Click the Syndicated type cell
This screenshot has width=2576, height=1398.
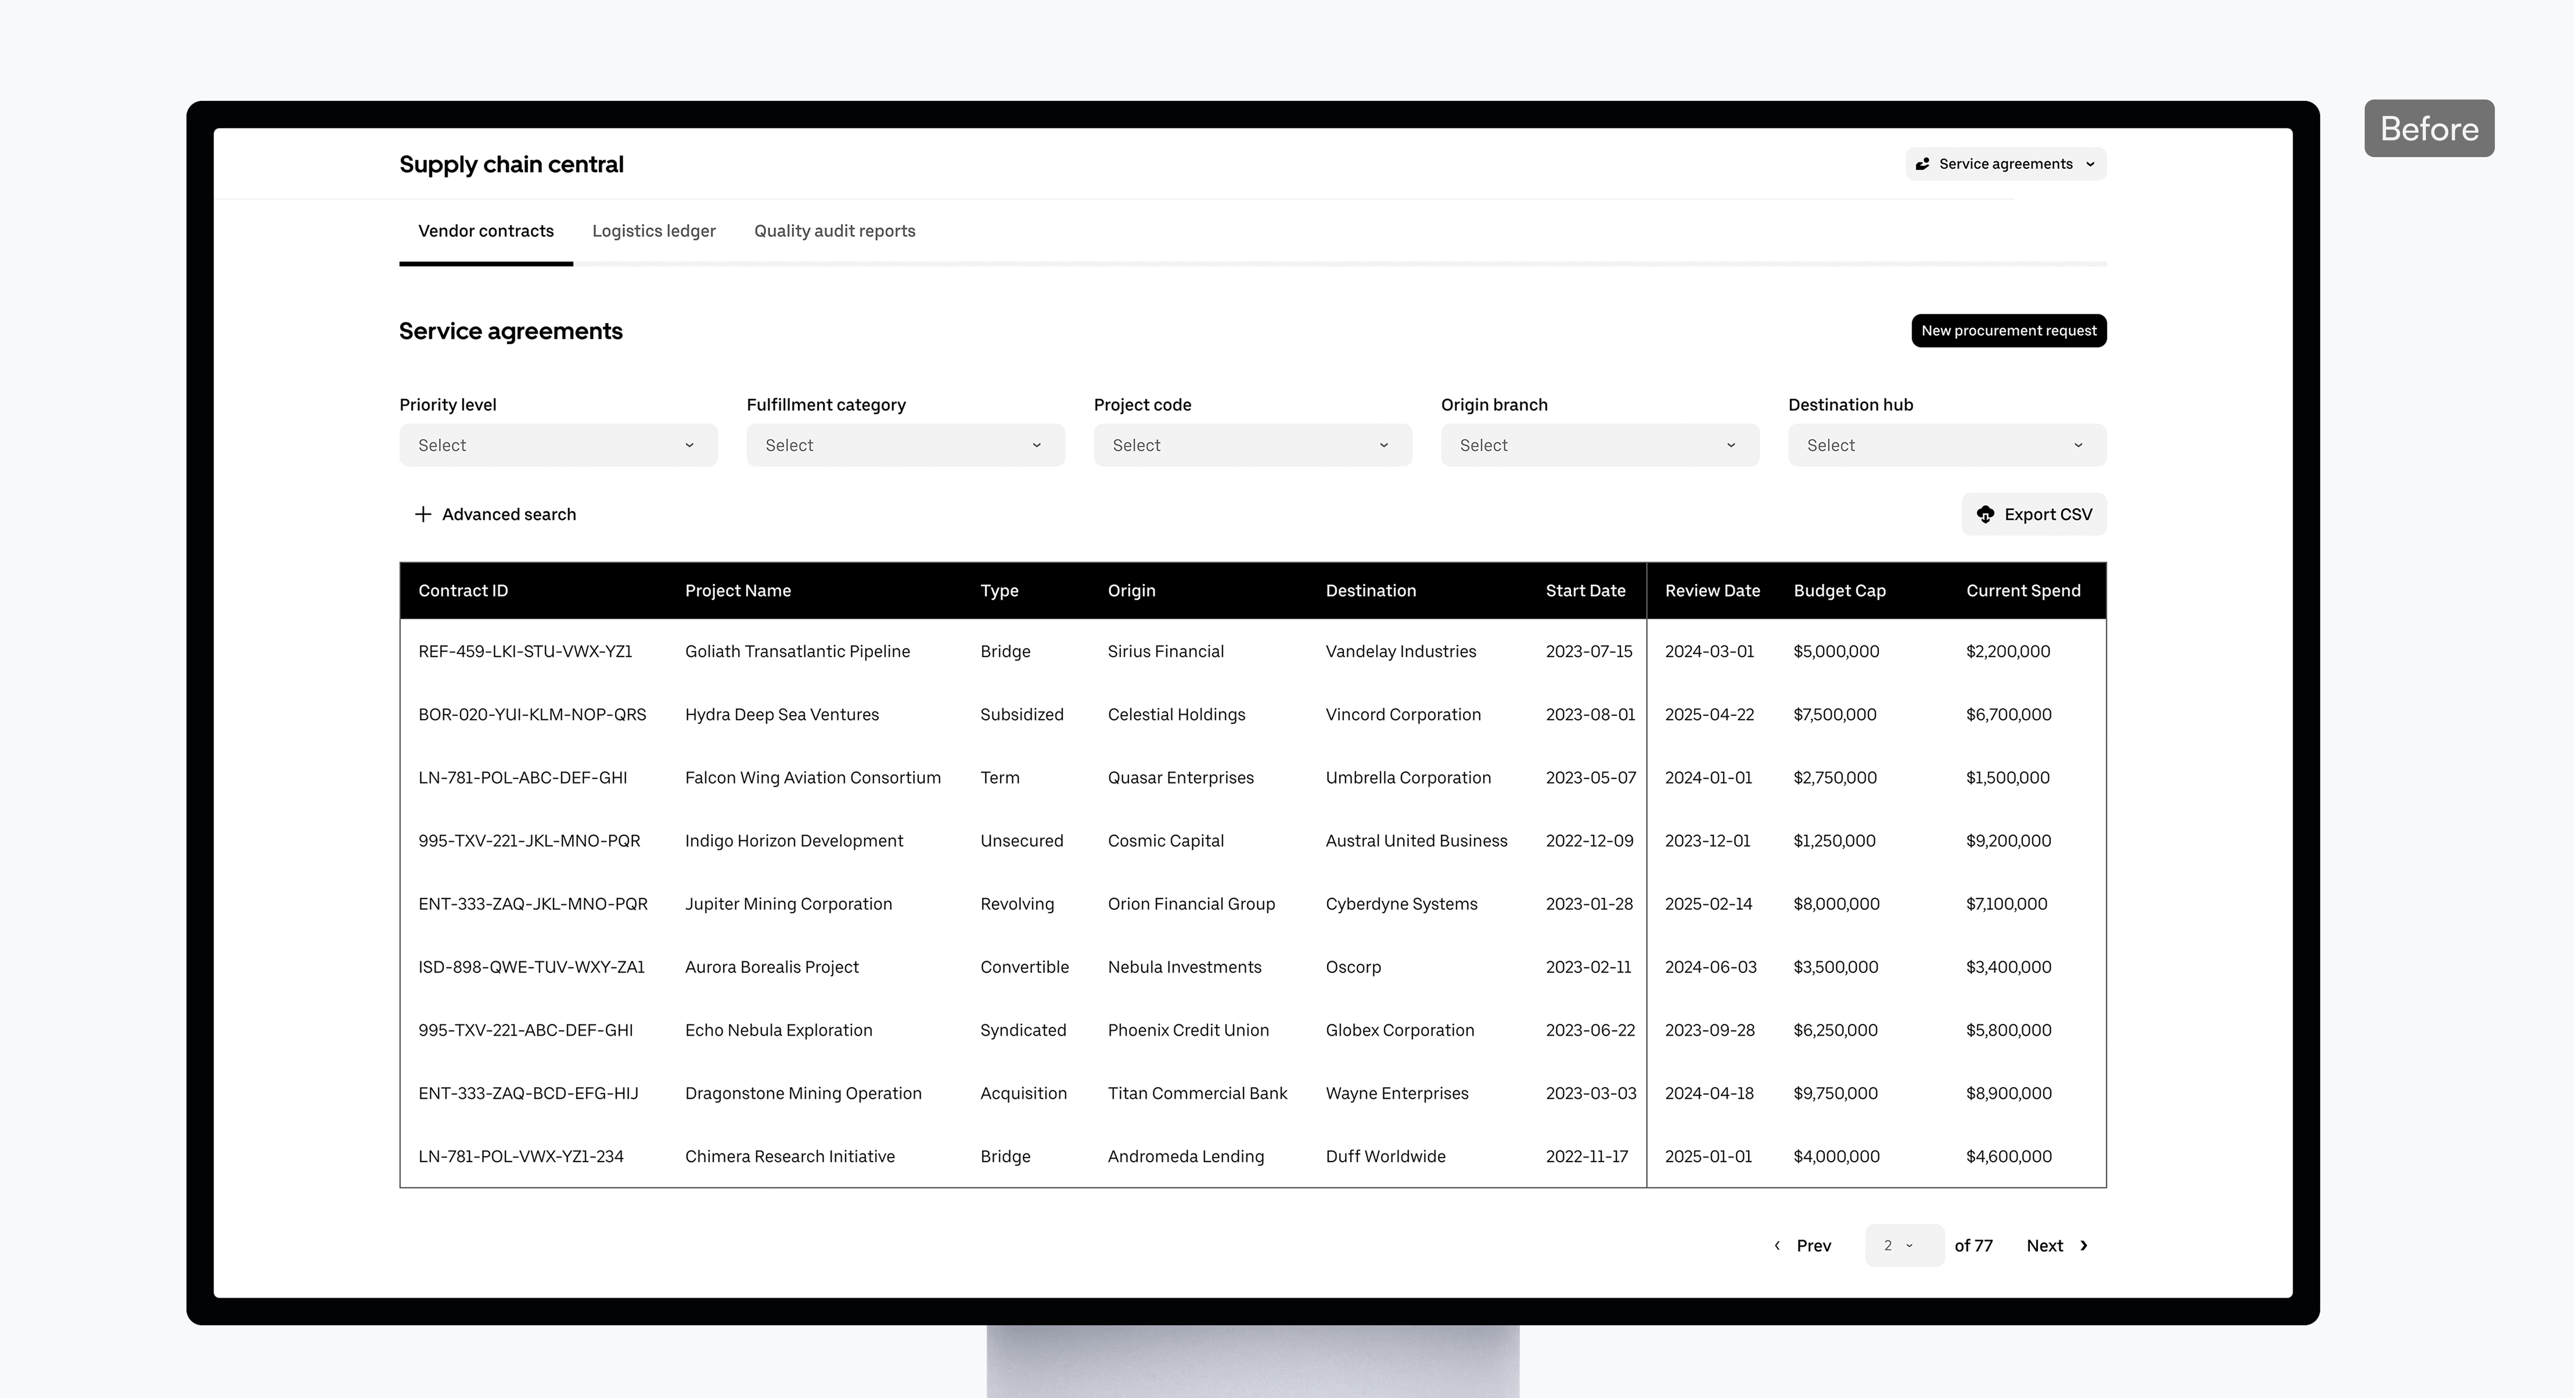(x=1023, y=1030)
